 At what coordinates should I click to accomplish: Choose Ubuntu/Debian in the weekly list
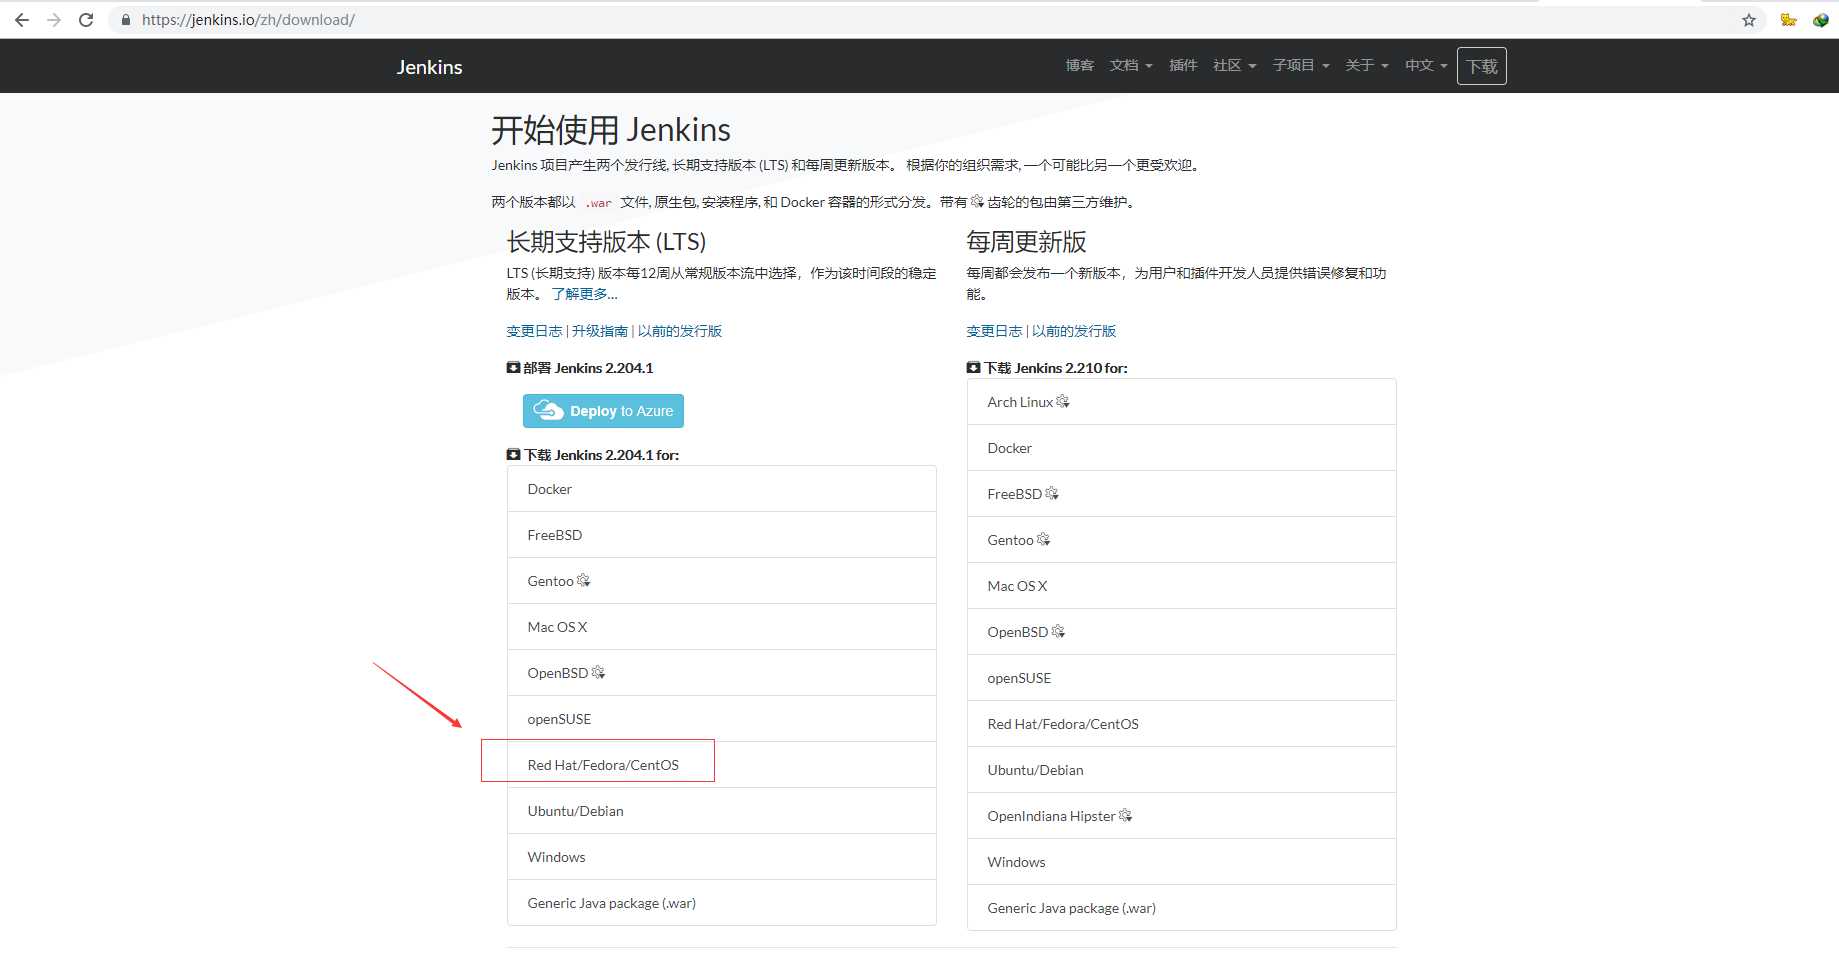[1182, 770]
